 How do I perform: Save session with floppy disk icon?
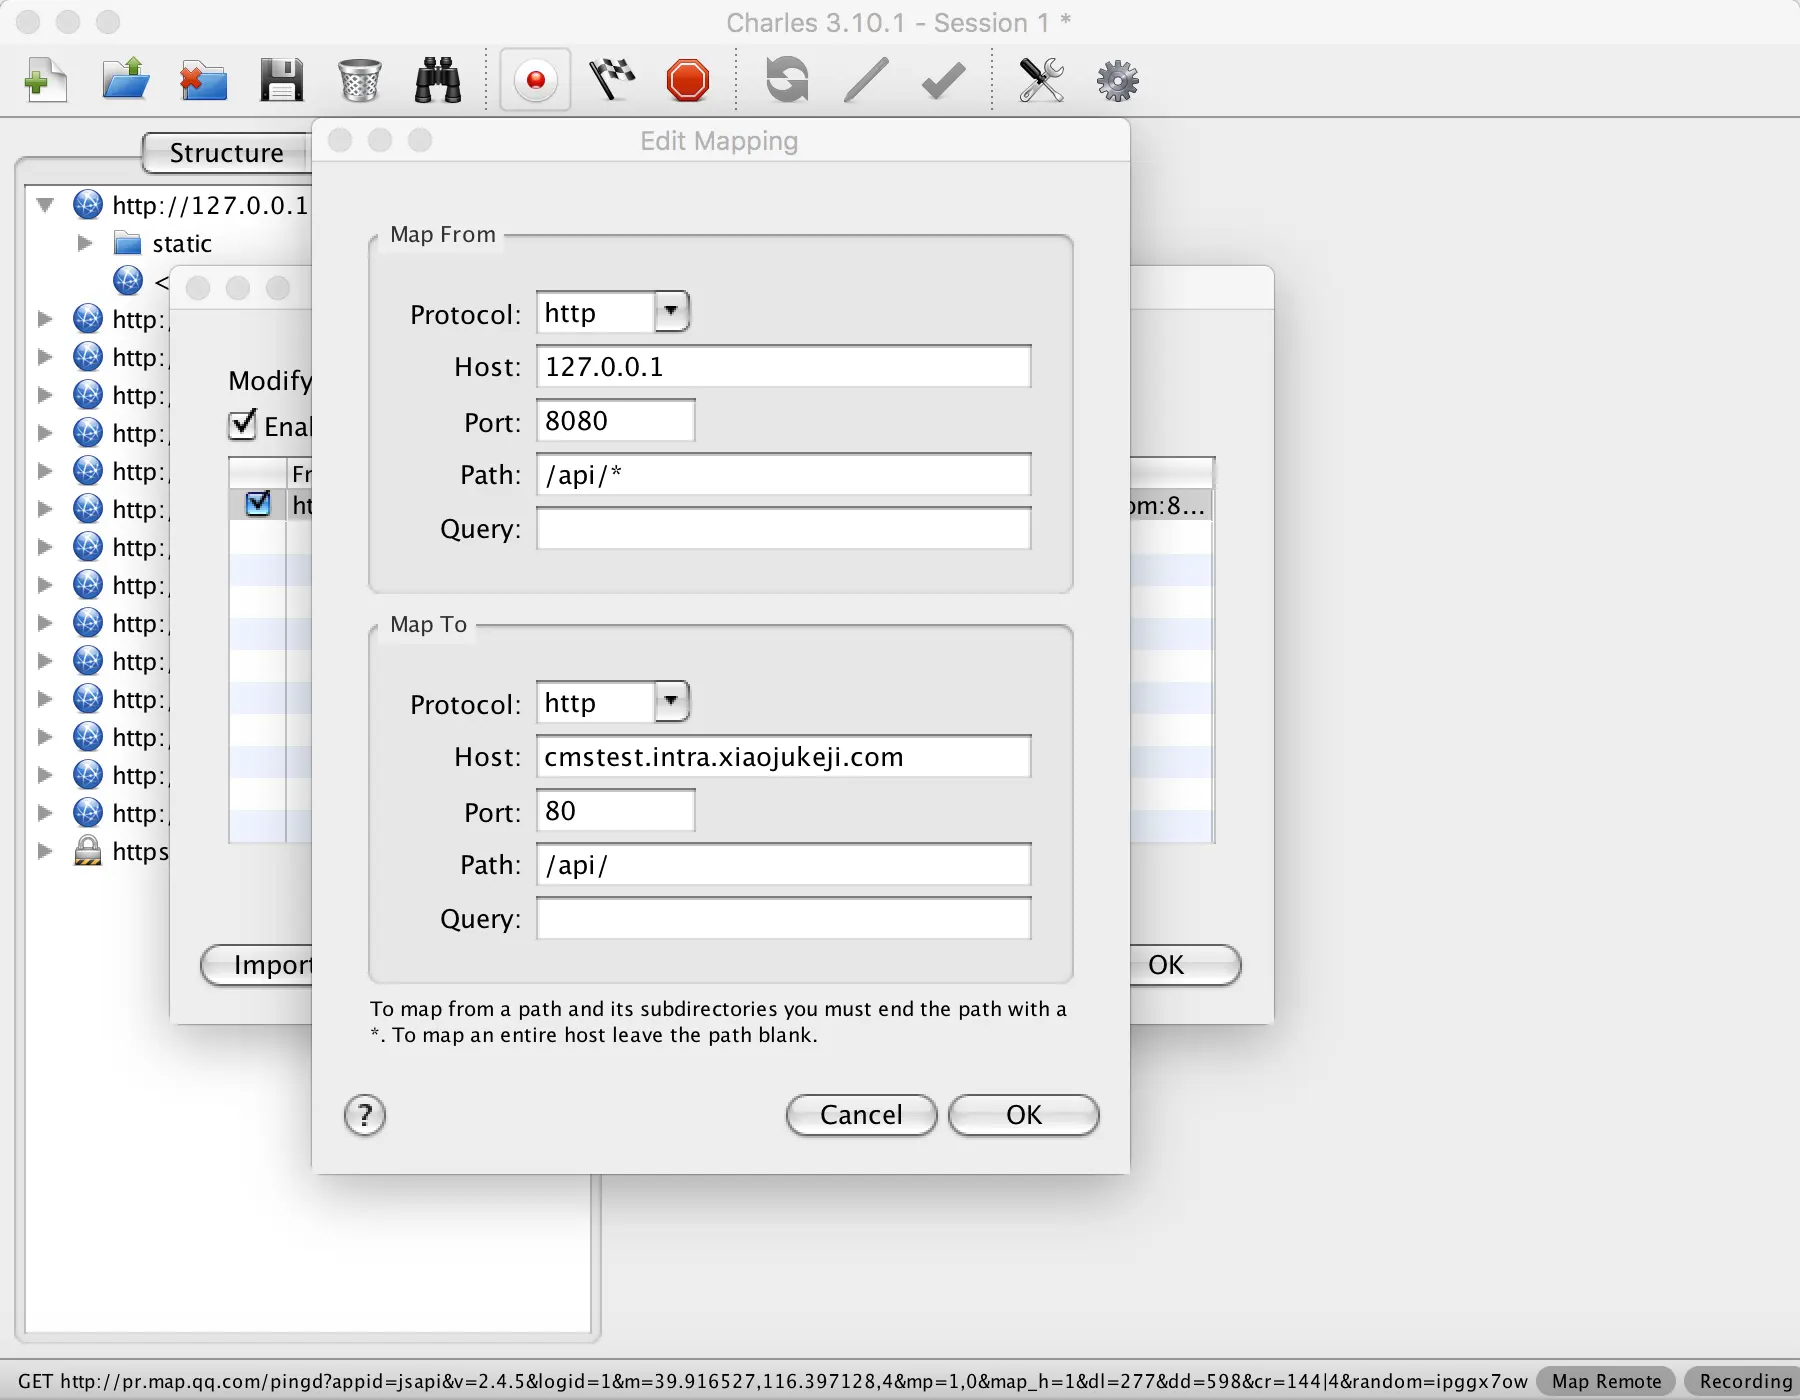click(x=282, y=80)
